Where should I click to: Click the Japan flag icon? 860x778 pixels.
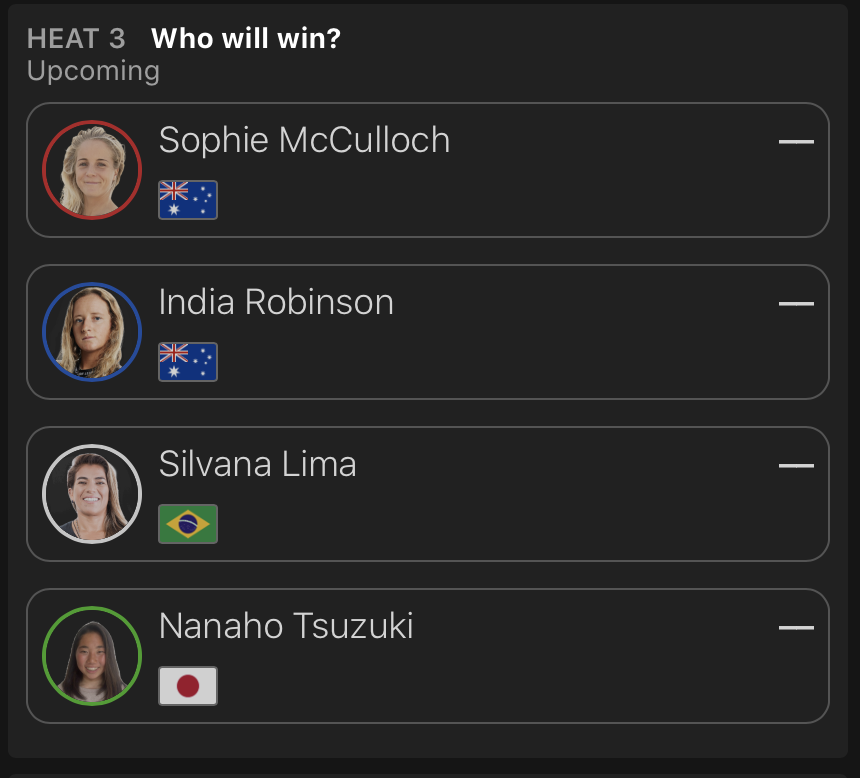coord(188,686)
